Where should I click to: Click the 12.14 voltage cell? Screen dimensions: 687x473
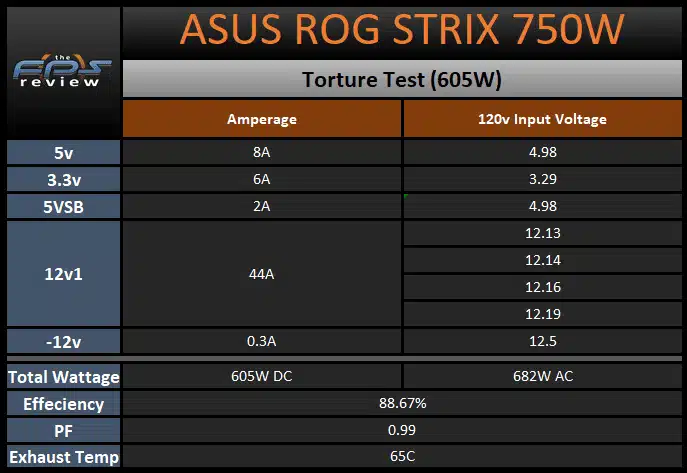point(542,260)
